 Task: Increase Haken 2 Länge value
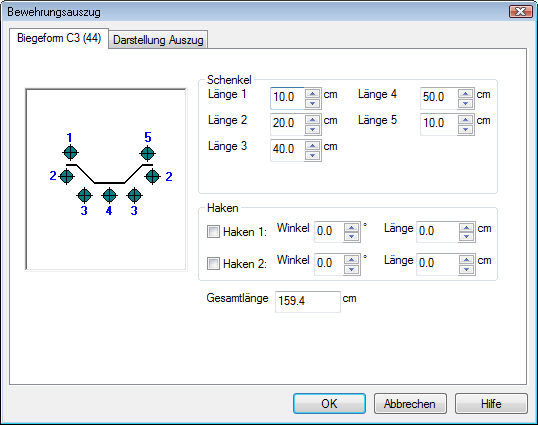[x=466, y=260]
